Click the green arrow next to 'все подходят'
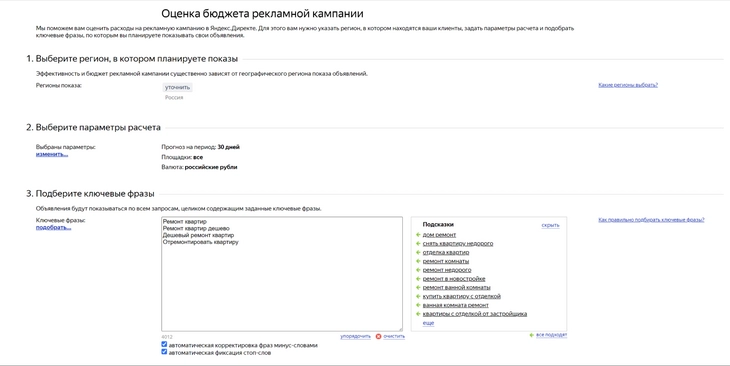730x366 pixels. coord(532,335)
